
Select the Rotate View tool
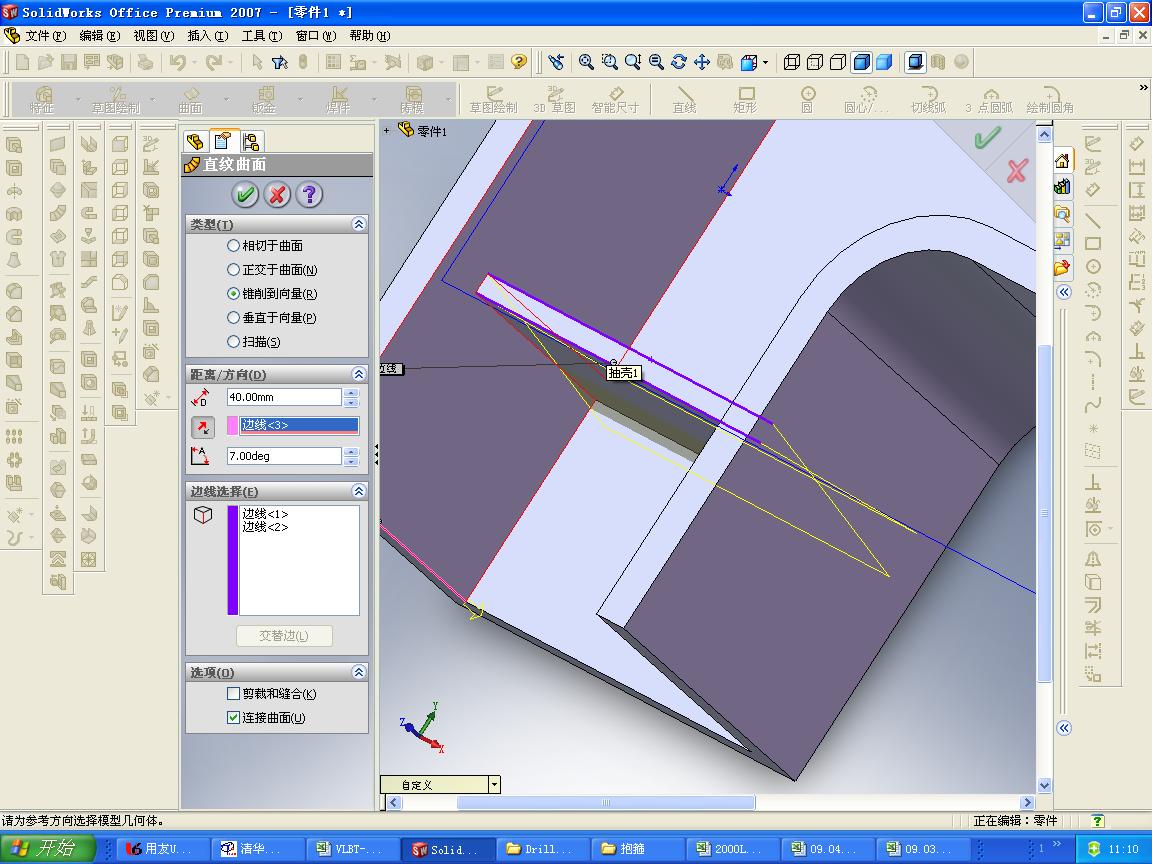[x=679, y=62]
